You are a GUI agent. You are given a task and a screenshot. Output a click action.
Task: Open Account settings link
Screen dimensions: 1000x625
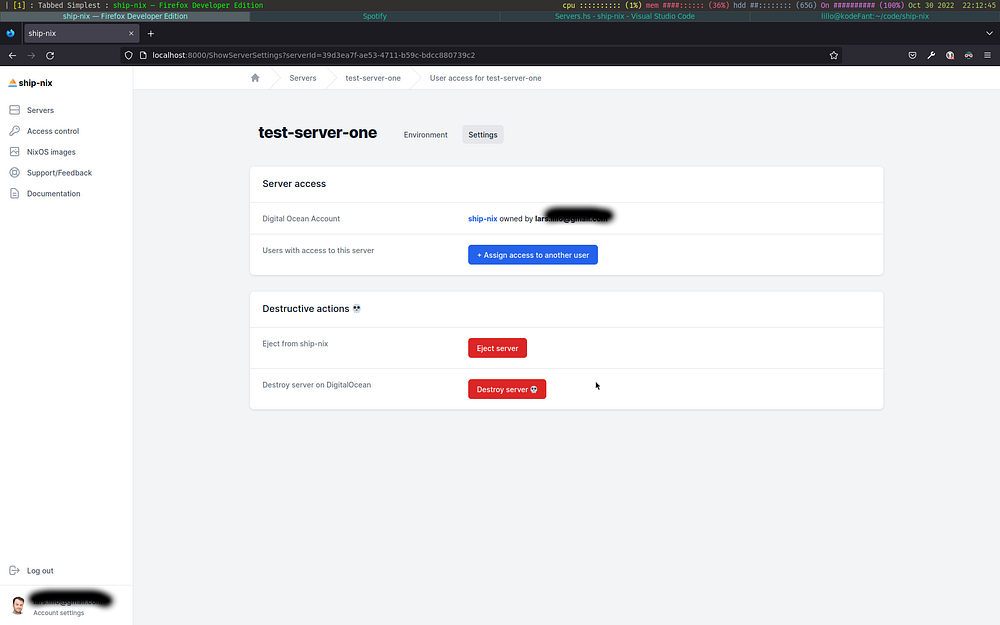pos(59,613)
